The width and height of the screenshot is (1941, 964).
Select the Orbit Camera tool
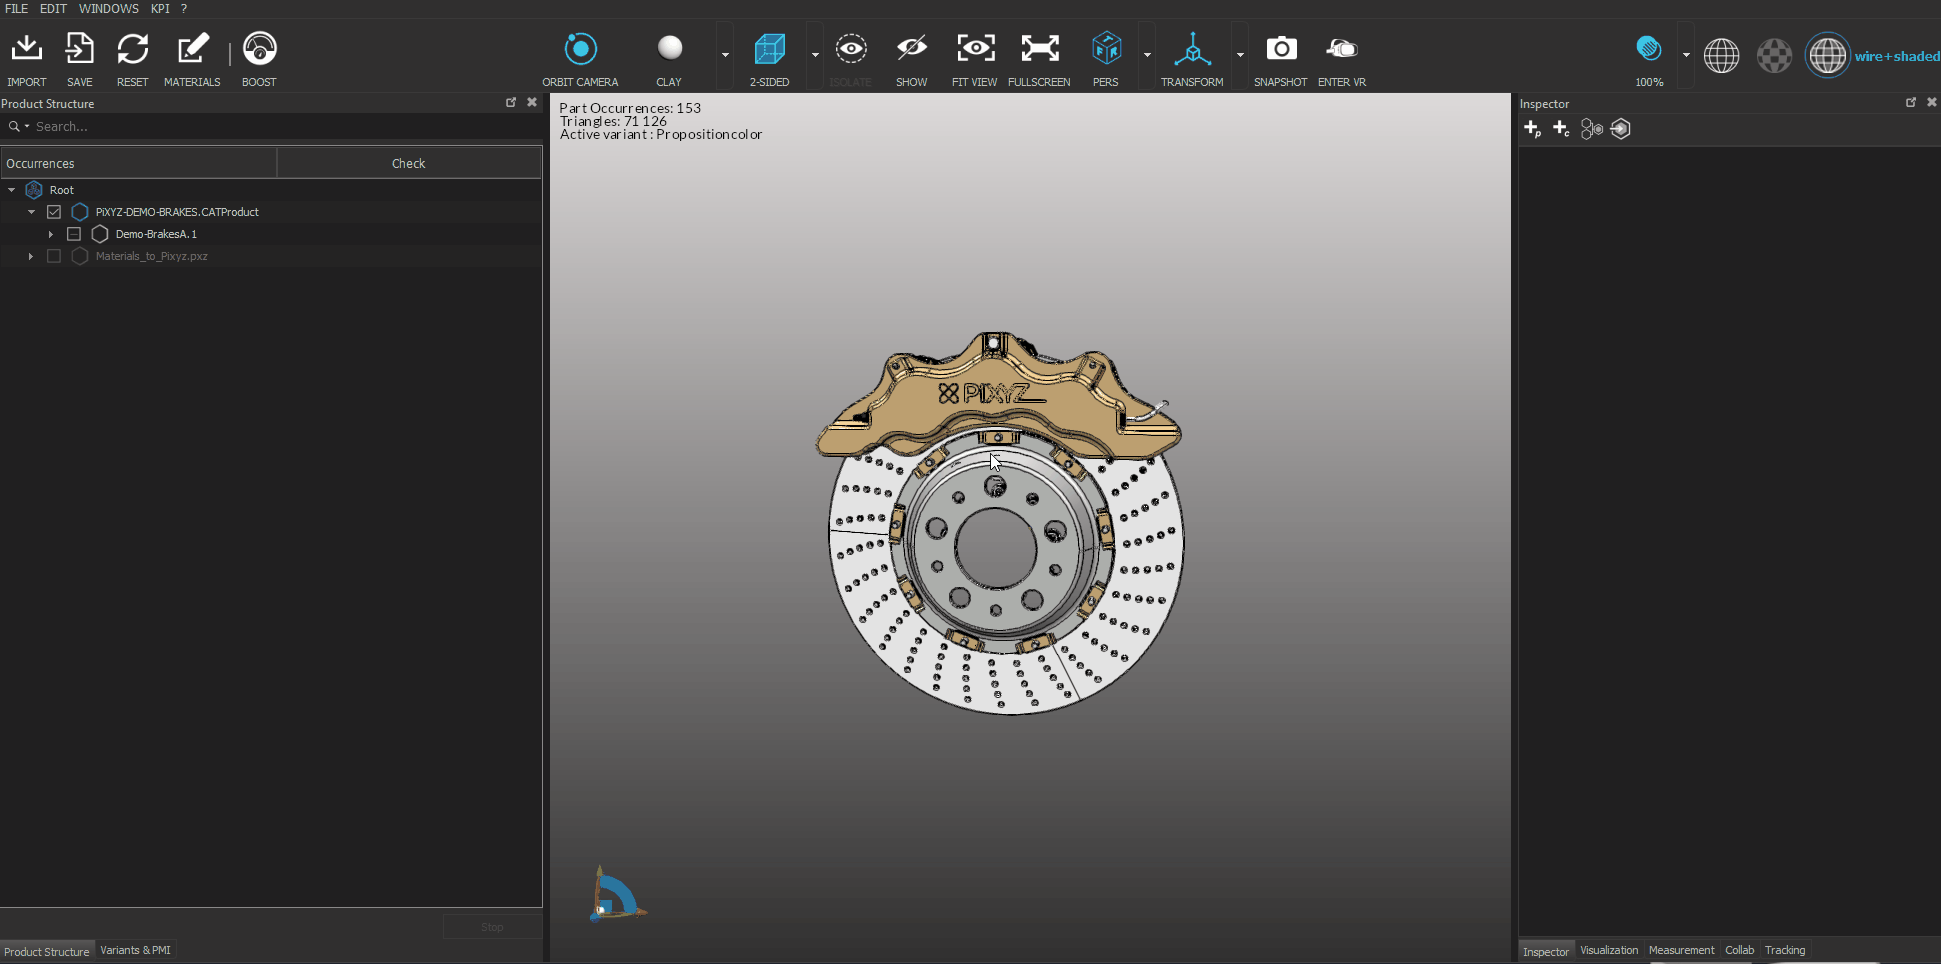(580, 49)
